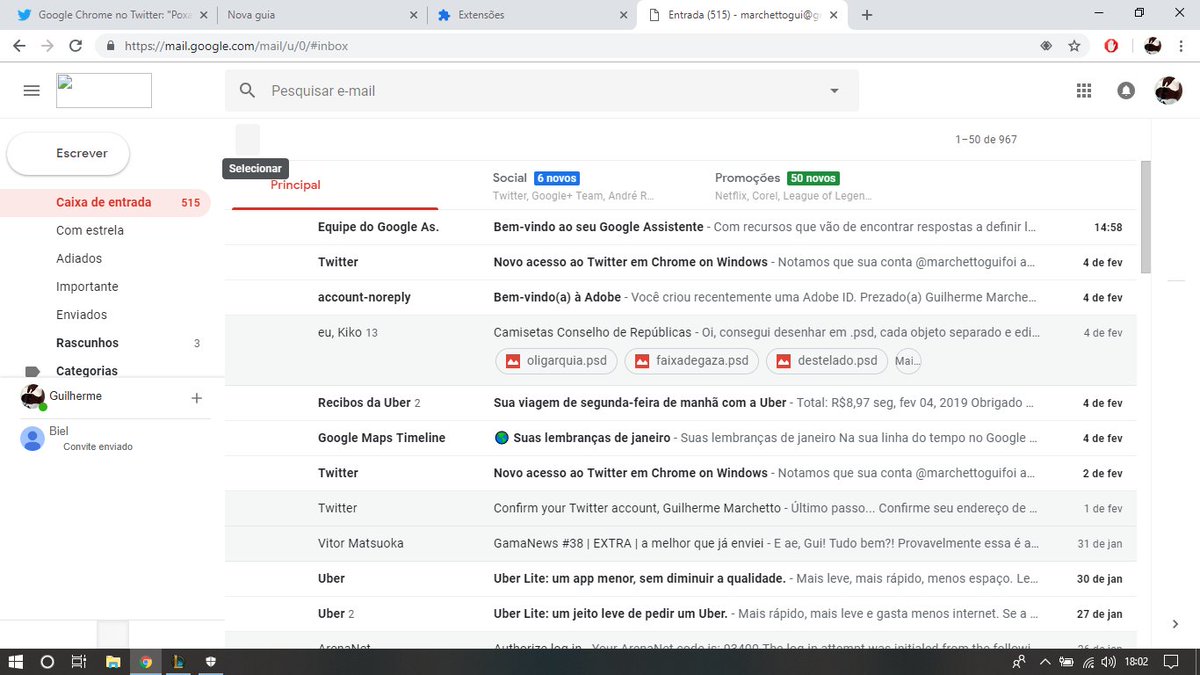Open Enviados folder

click(x=105, y=314)
